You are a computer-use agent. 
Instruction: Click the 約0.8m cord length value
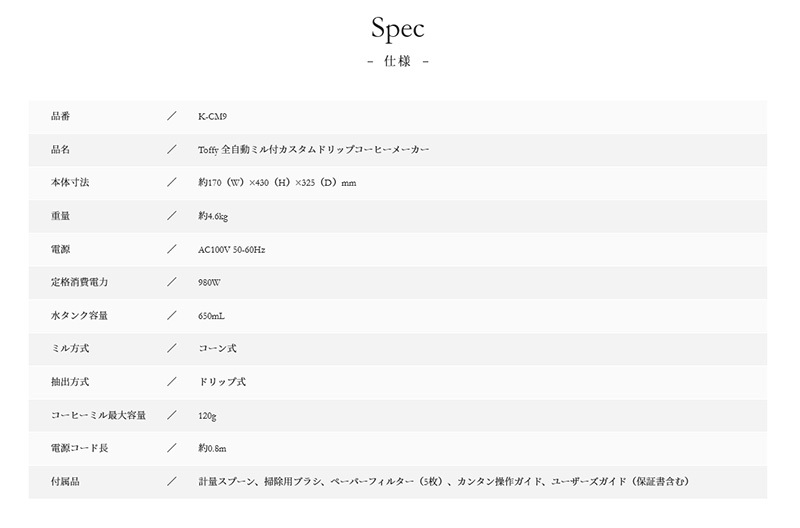pos(212,448)
